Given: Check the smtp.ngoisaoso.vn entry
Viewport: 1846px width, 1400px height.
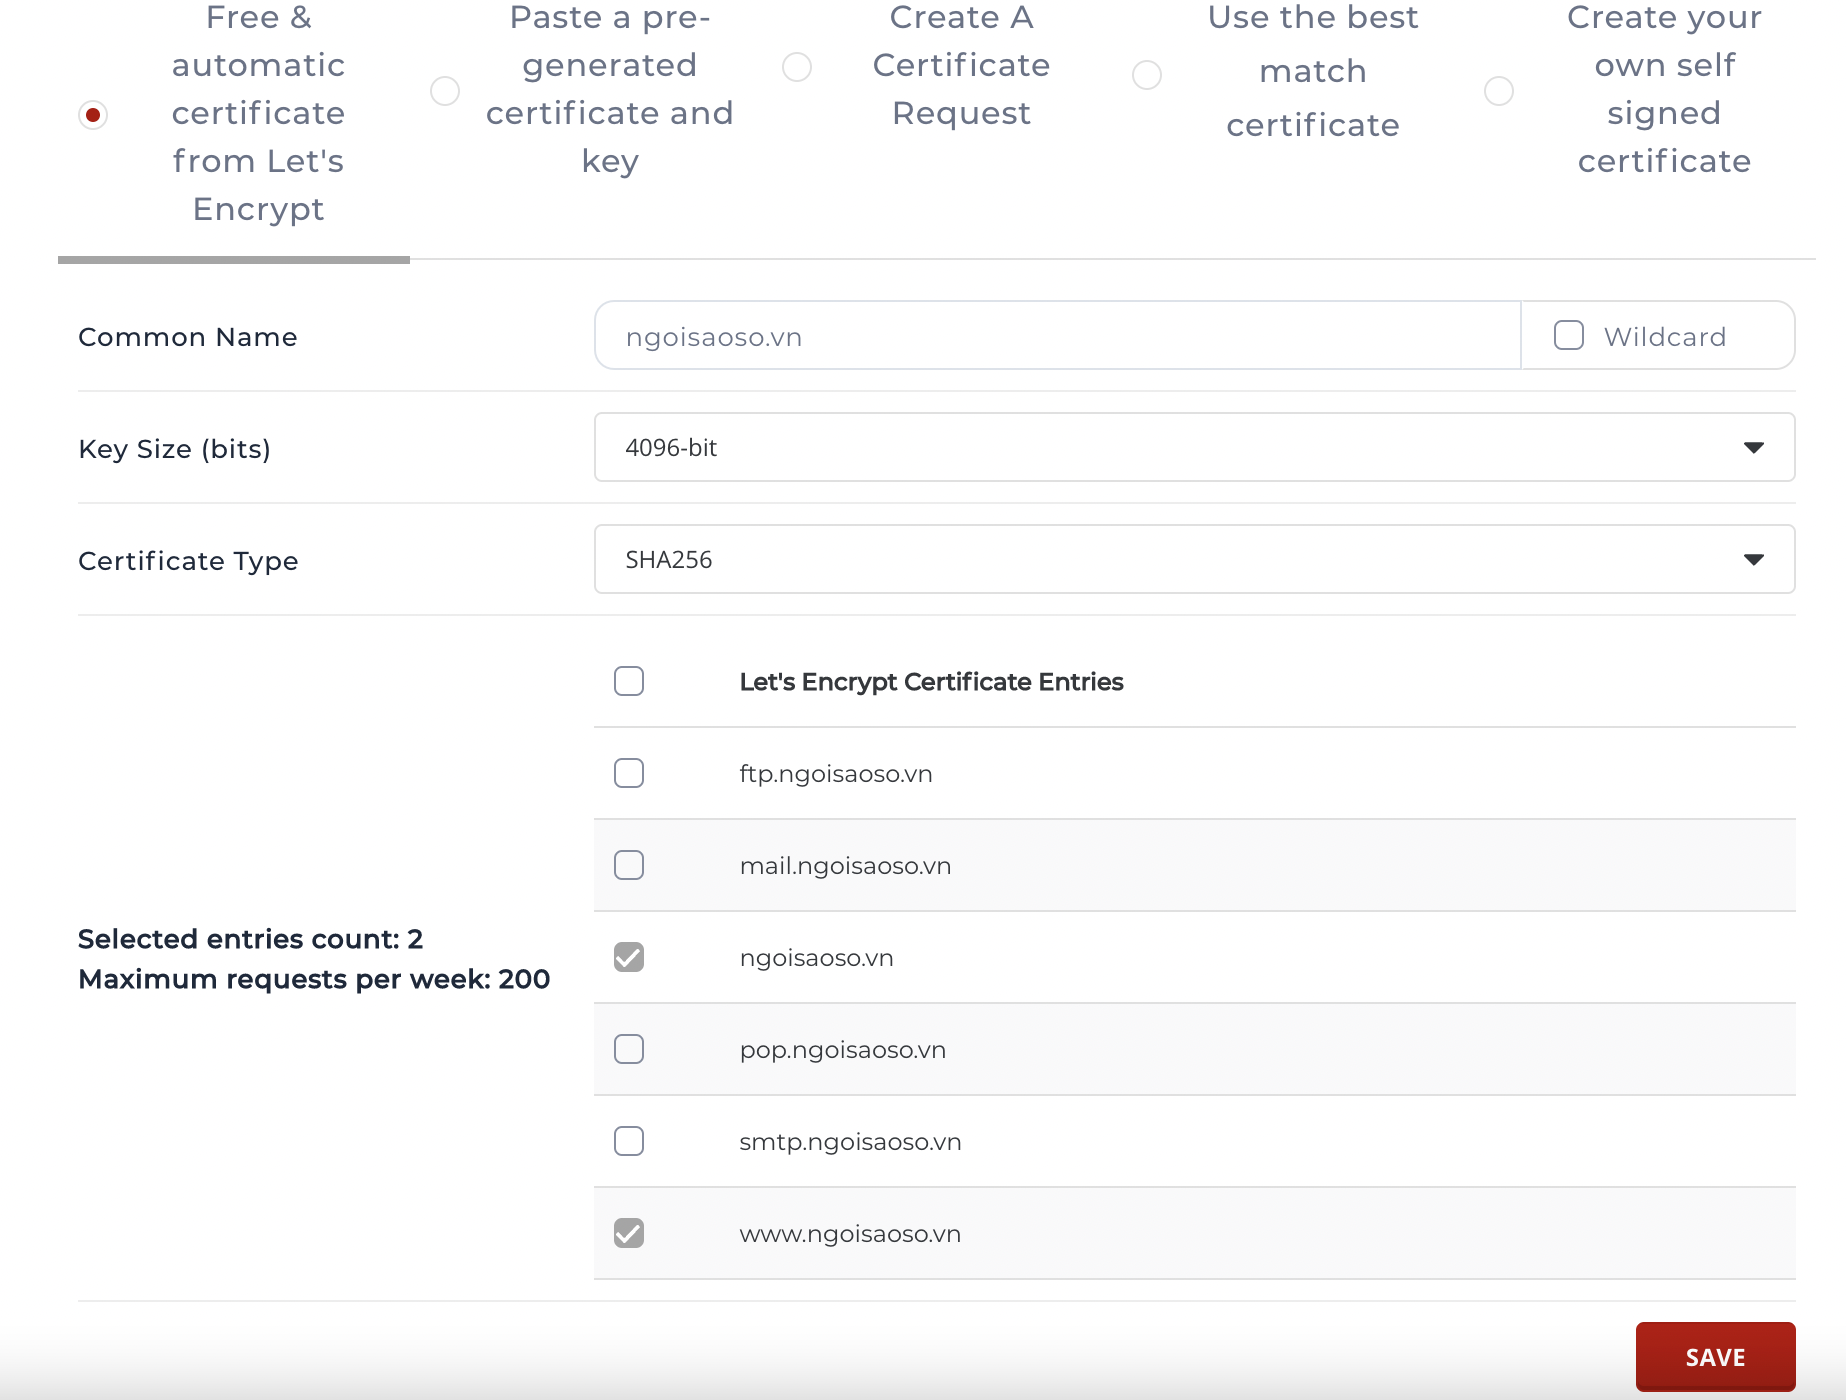Looking at the screenshot, I should (629, 1141).
